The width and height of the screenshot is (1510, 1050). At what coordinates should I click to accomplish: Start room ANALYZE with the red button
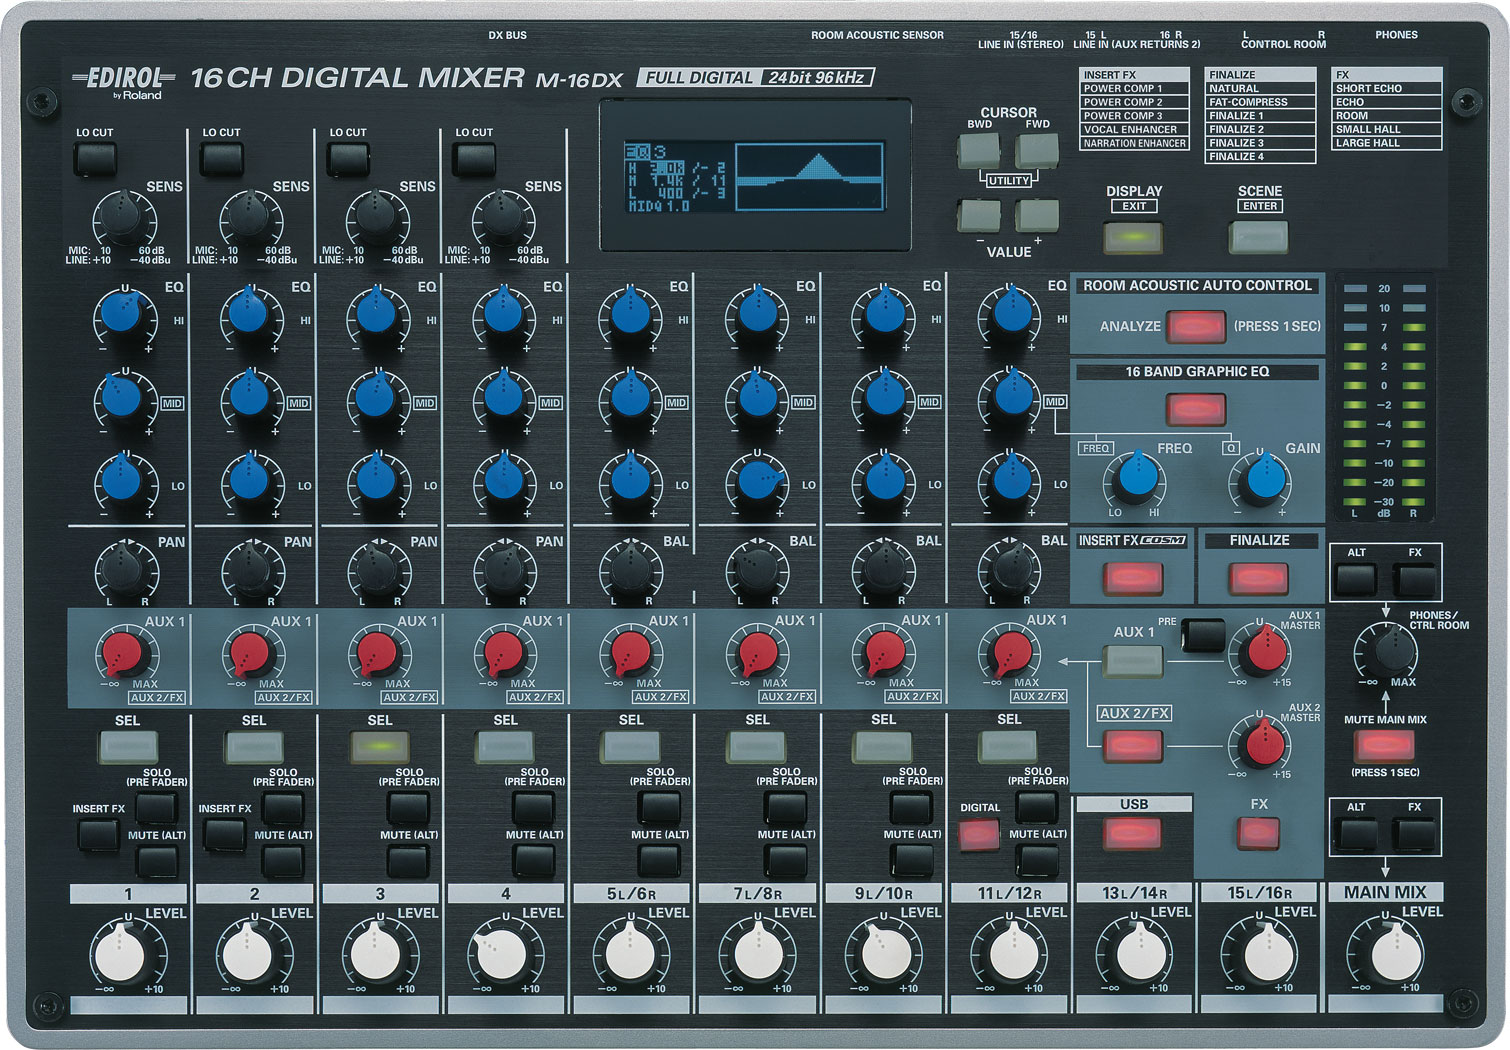click(x=1196, y=327)
